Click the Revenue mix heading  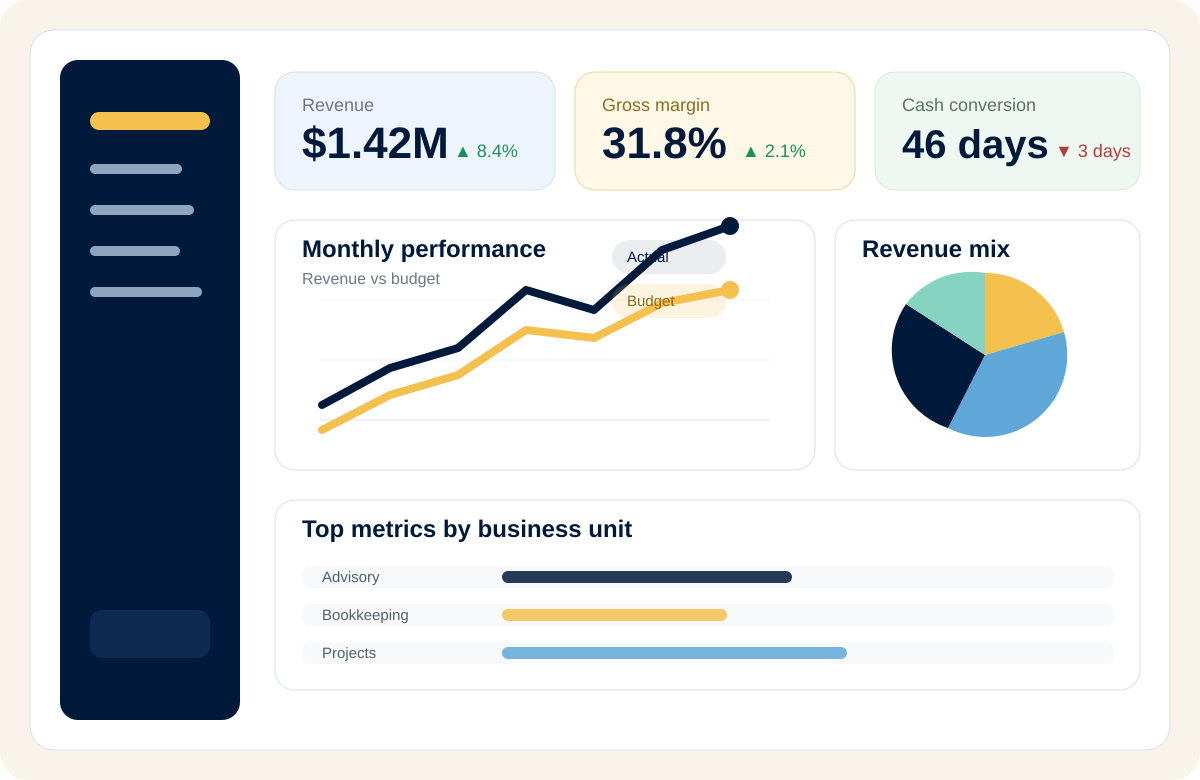tap(936, 249)
